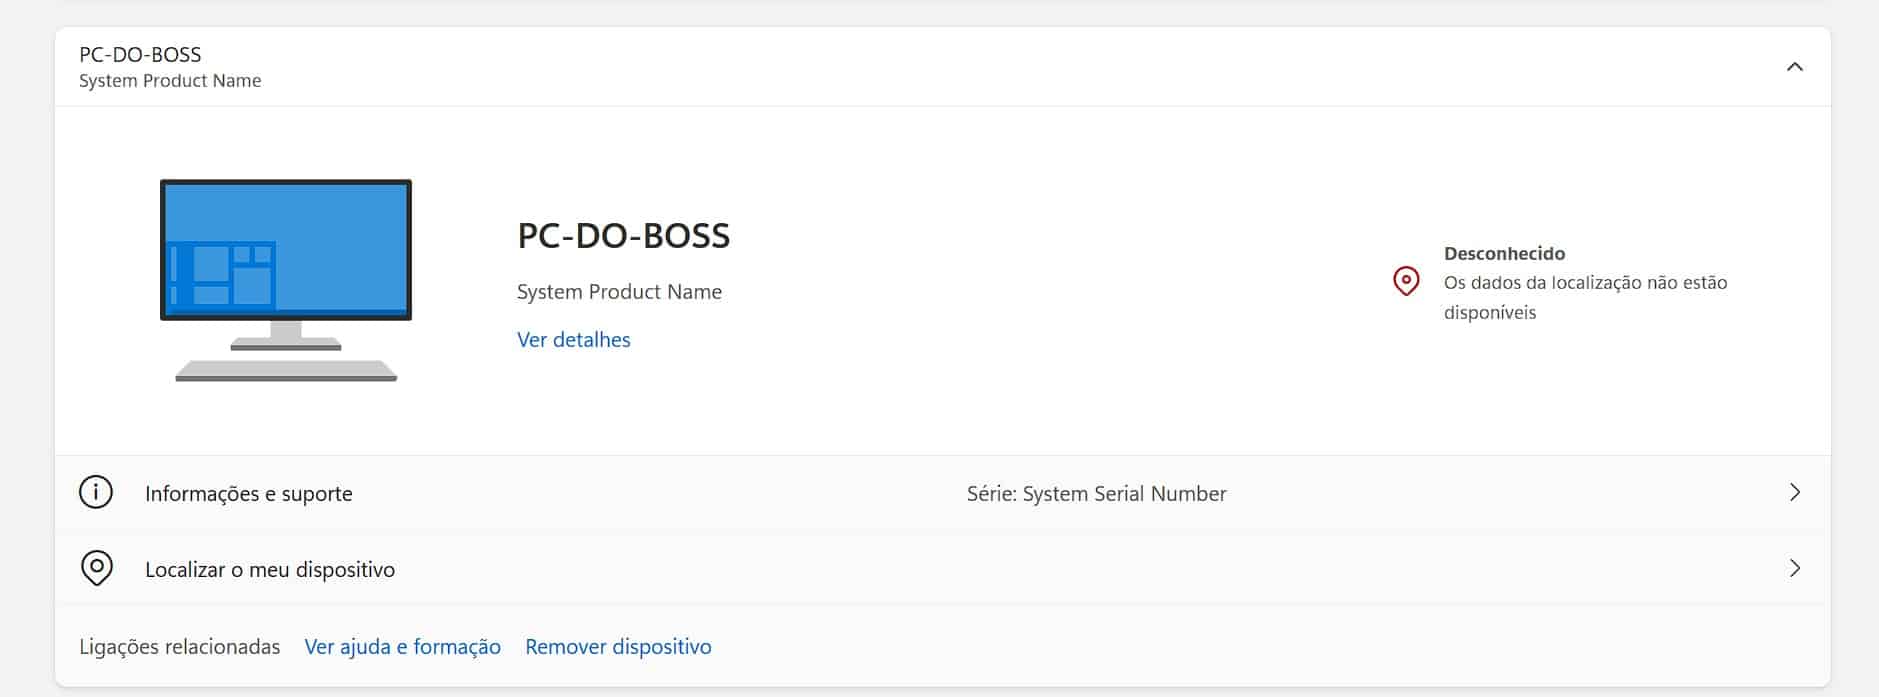Click the Série: System Serial Number text
The width and height of the screenshot is (1879, 697).
coord(1096,494)
